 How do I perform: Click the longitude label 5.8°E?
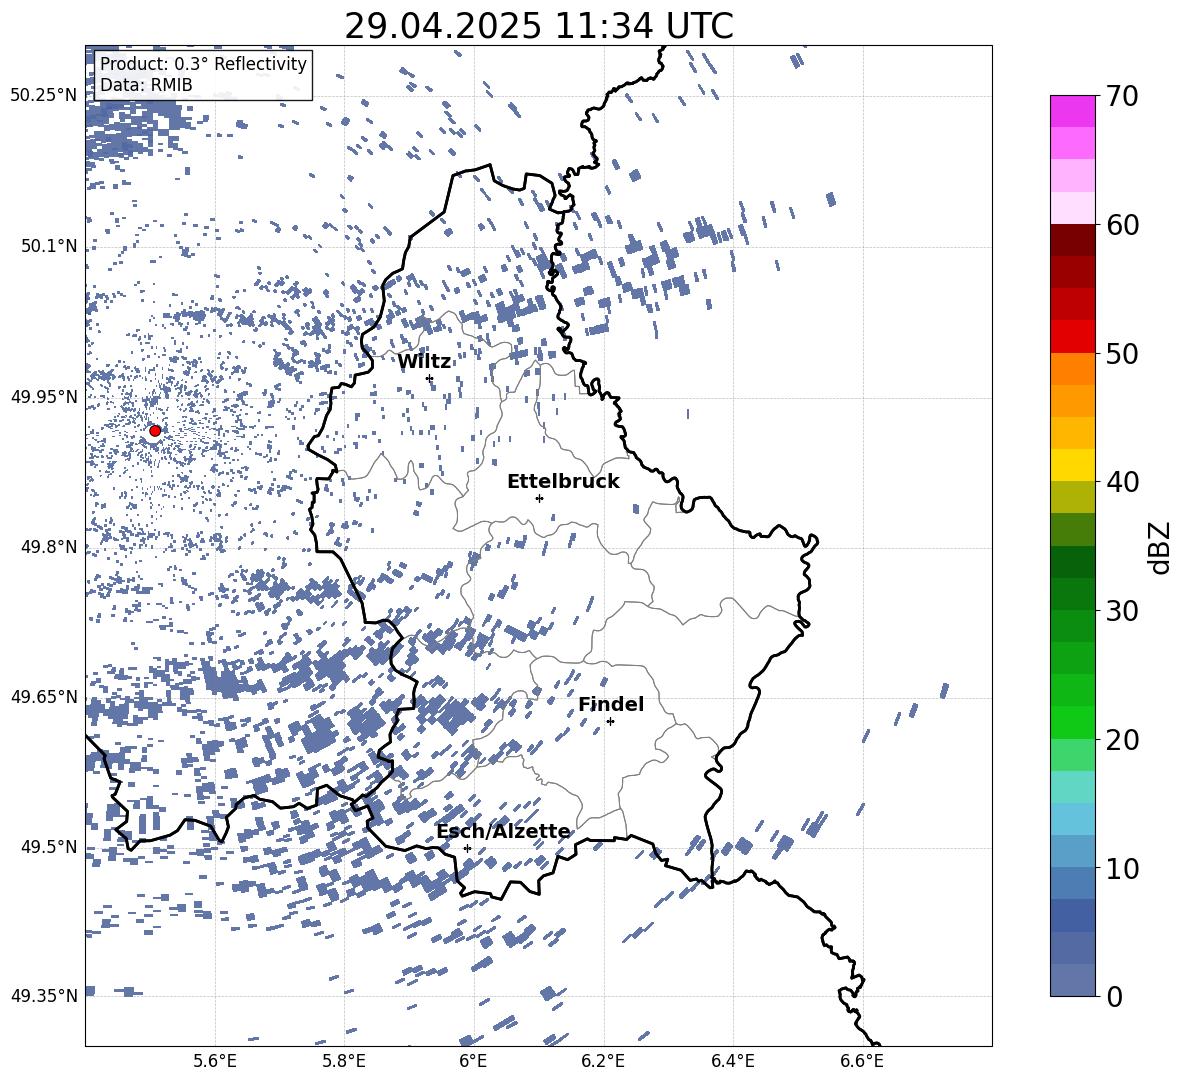click(344, 1061)
